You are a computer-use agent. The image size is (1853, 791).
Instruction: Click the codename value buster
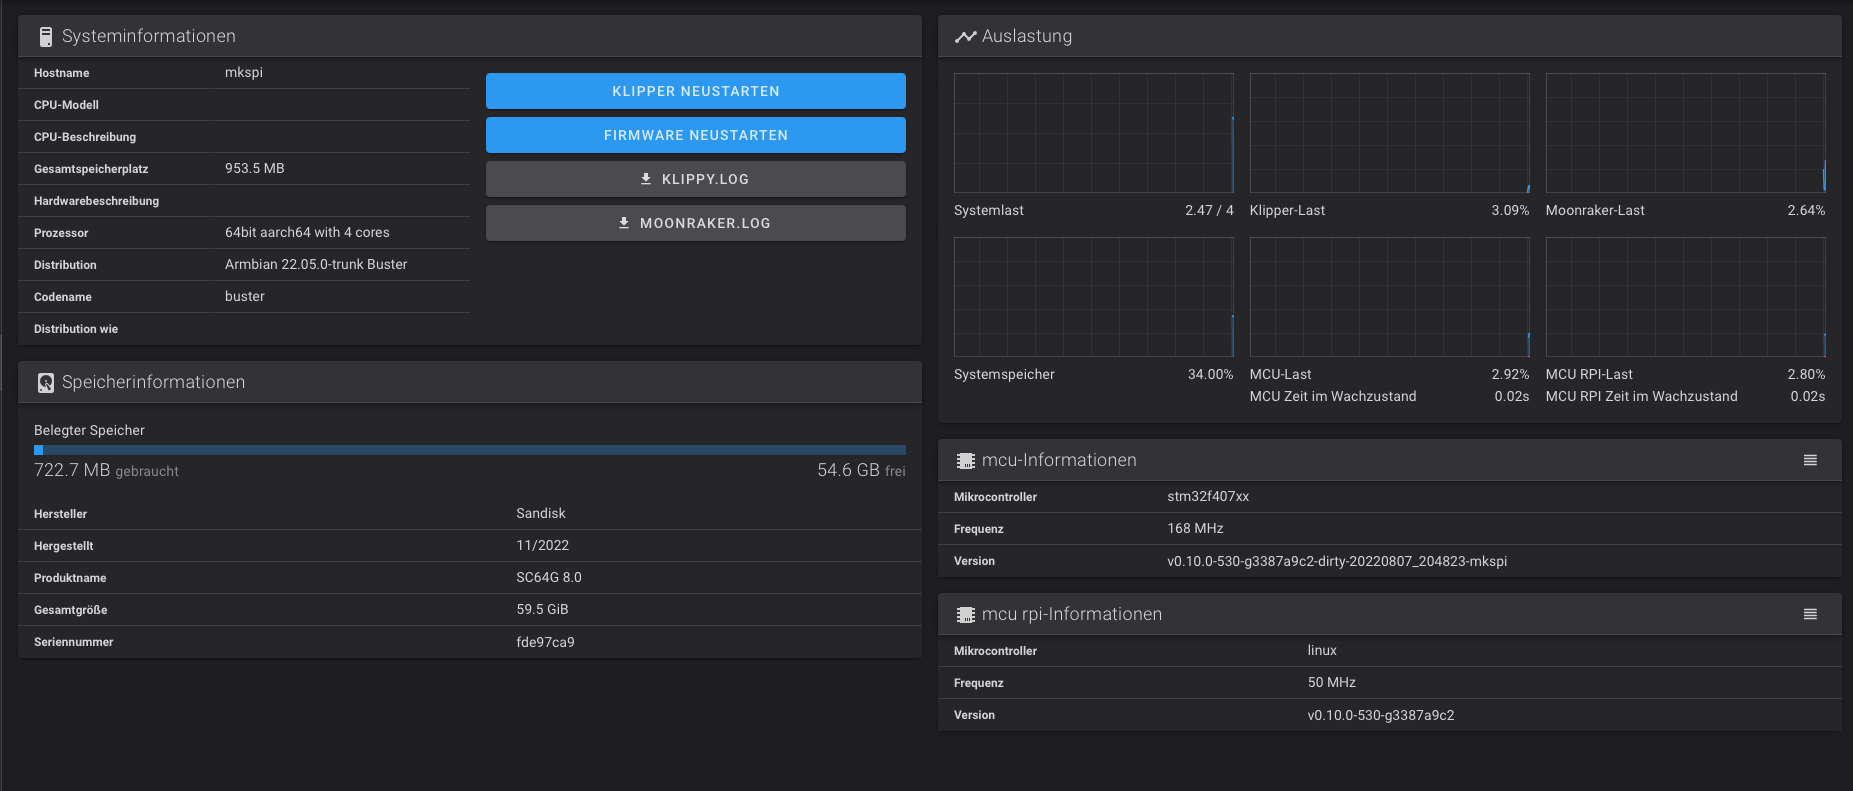coord(245,296)
